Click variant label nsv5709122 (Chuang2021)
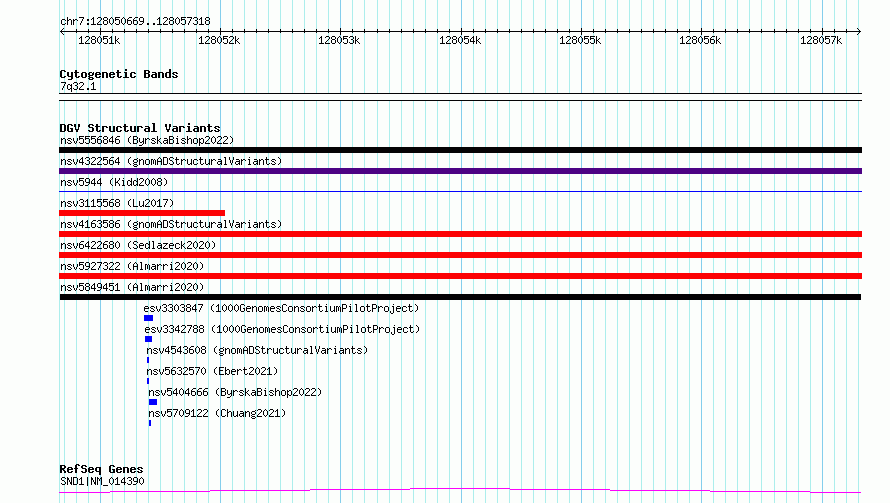Screen dimensions: 890x503 [x=217, y=413]
